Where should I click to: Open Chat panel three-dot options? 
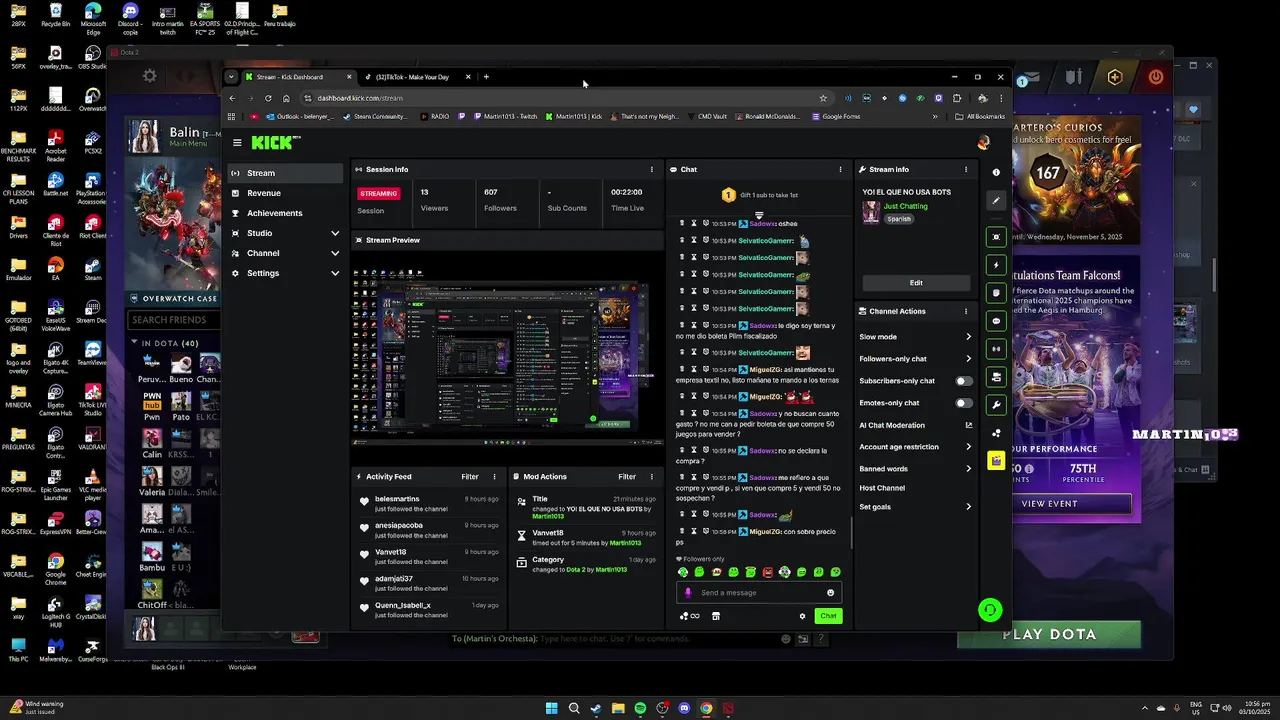pos(840,169)
